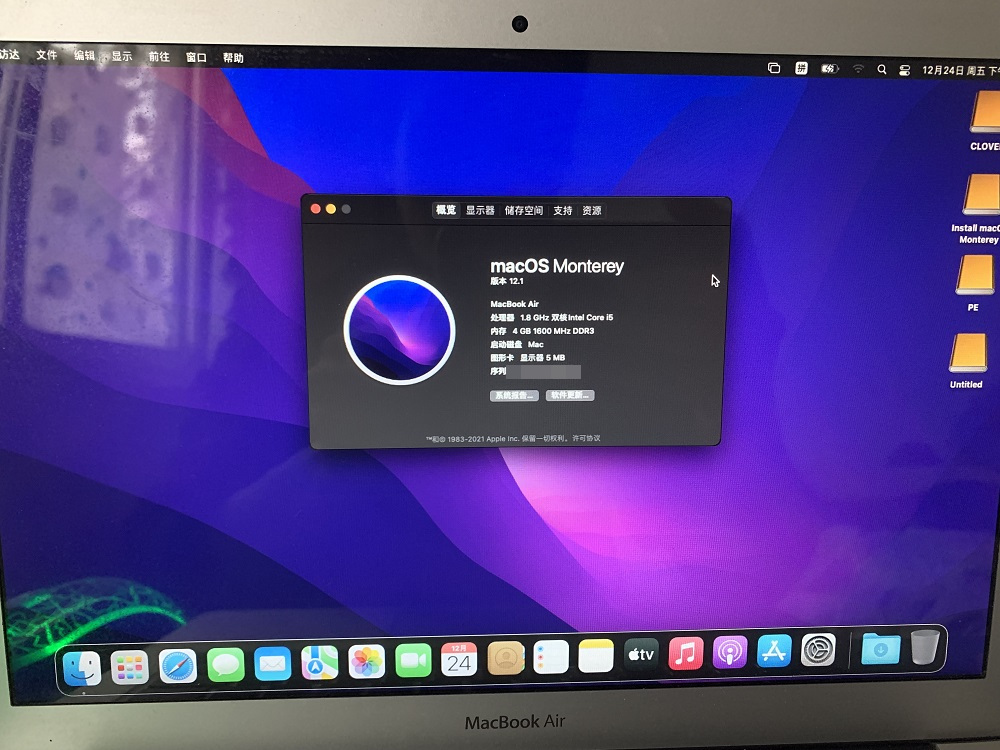Click the 1.8 GHz Intel Core i5 processor text
This screenshot has width=1000, height=750.
coord(566,318)
